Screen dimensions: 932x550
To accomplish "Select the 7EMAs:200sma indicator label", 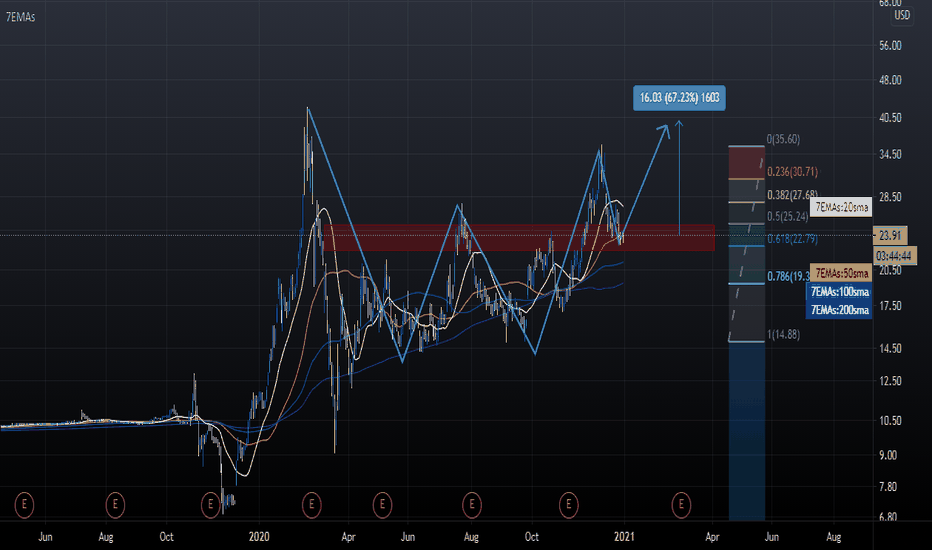I will [839, 310].
